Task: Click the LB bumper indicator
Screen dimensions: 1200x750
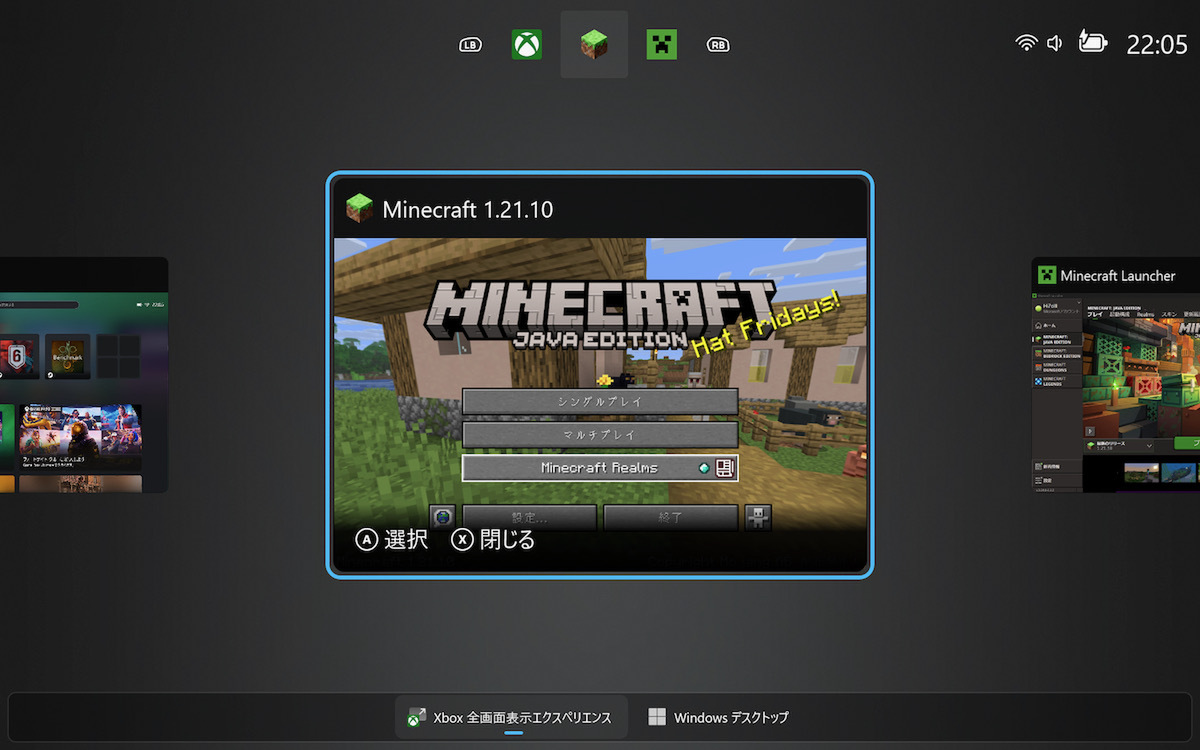Action: click(470, 44)
